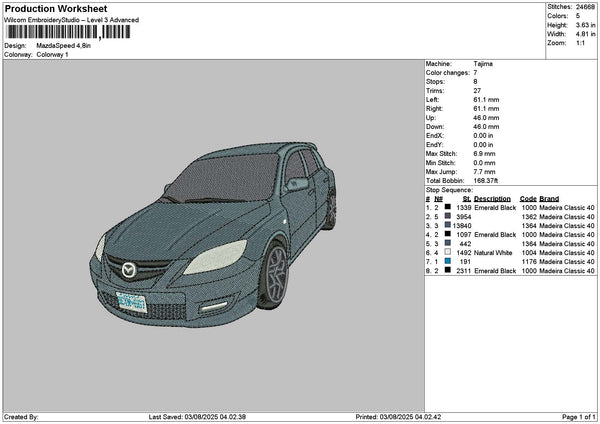Click the Stitches value 24668

click(583, 7)
